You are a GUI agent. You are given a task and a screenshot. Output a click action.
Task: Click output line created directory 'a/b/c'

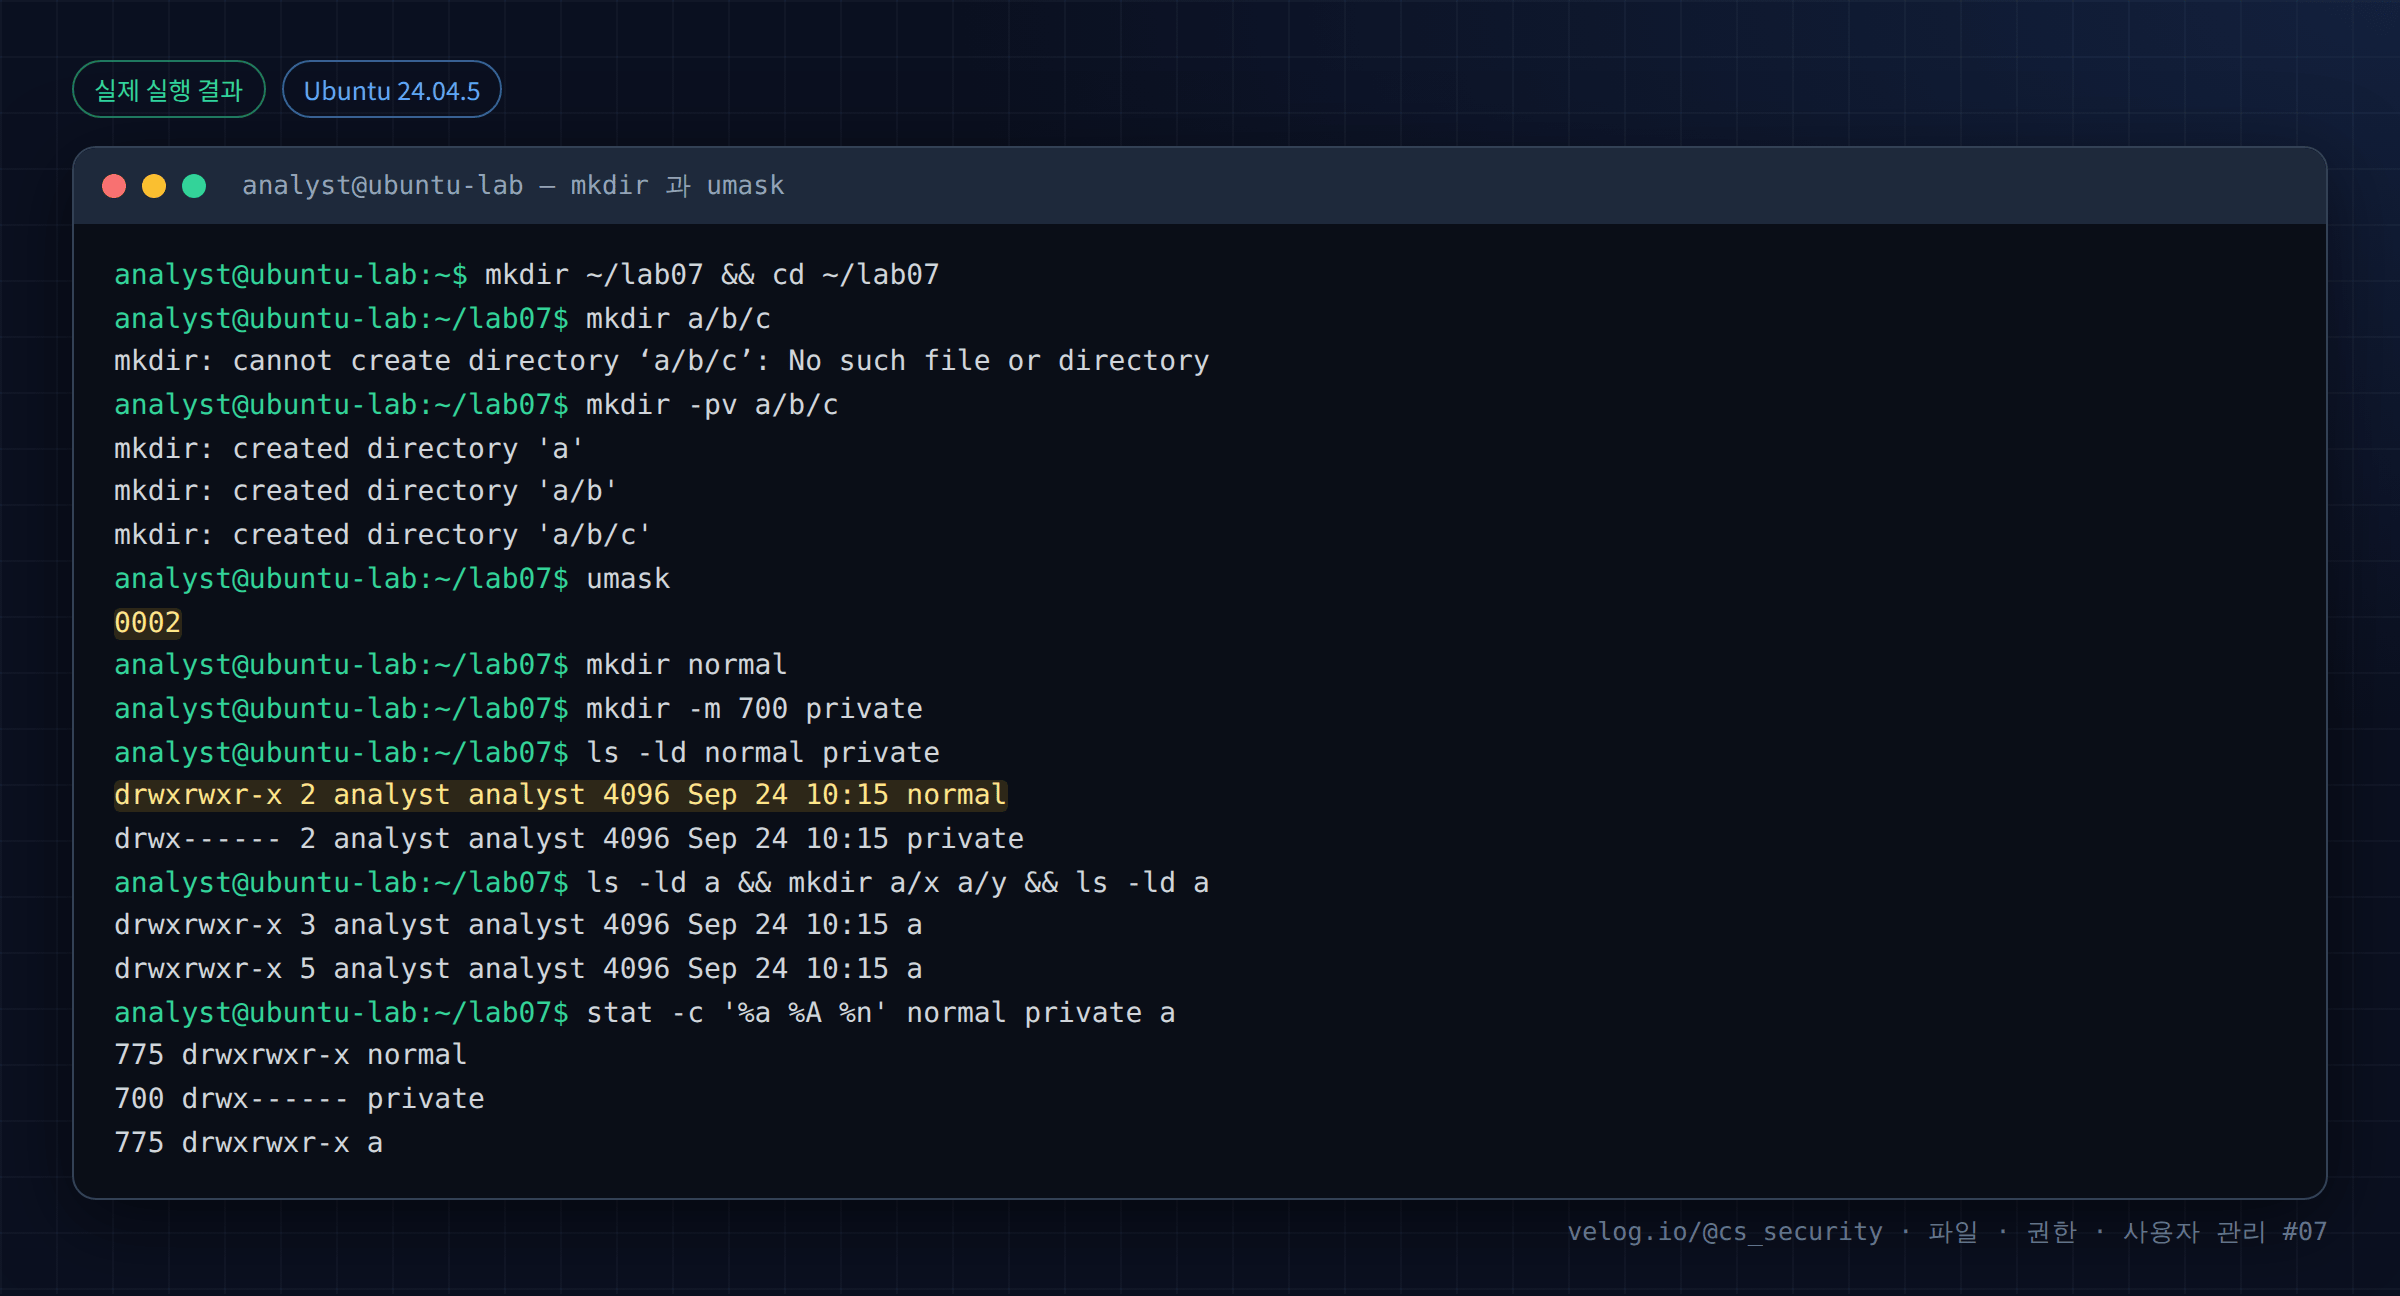(x=383, y=535)
